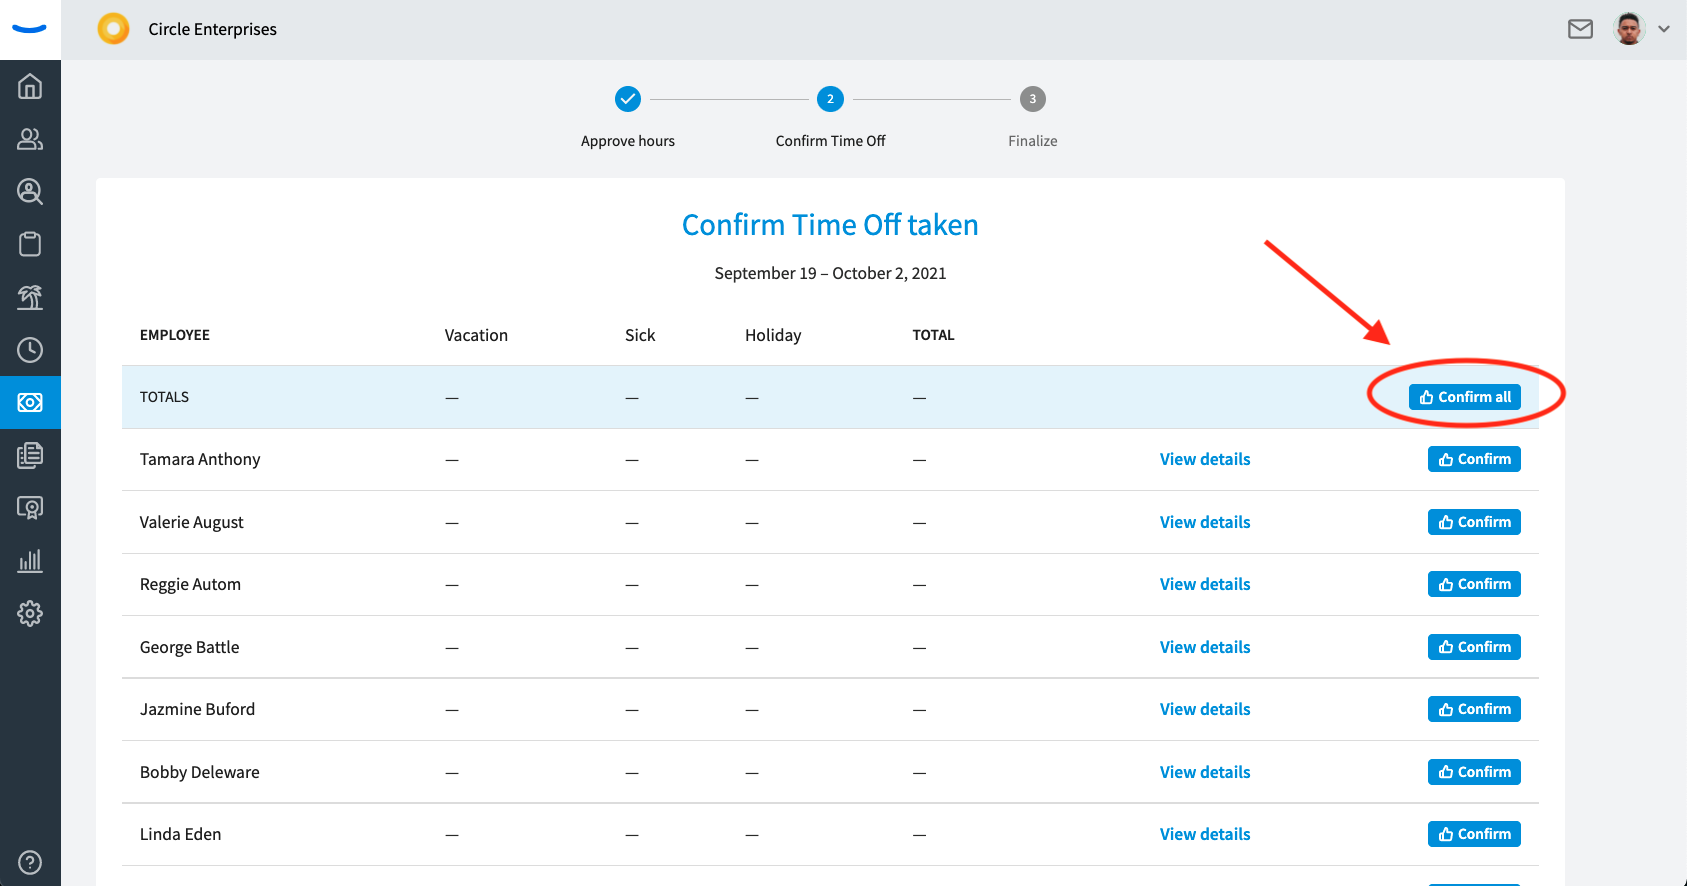Image resolution: width=1687 pixels, height=886 pixels.
Task: Confirm time off for Tamara Anthony
Action: (1474, 459)
